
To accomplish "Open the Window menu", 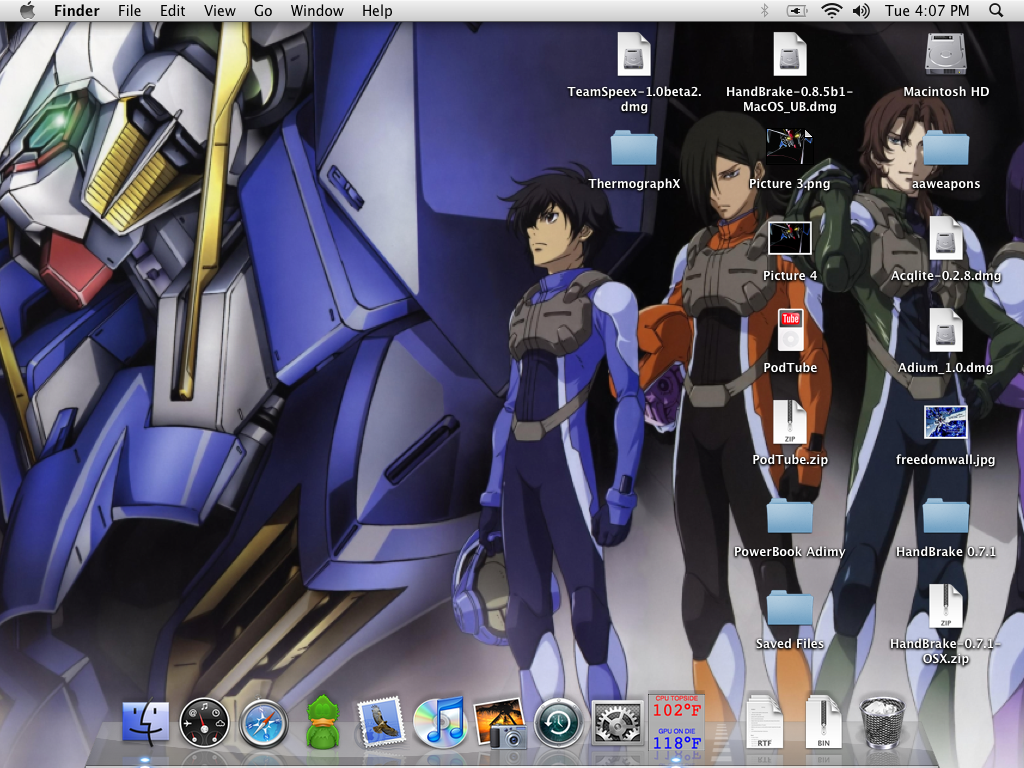I will (317, 10).
